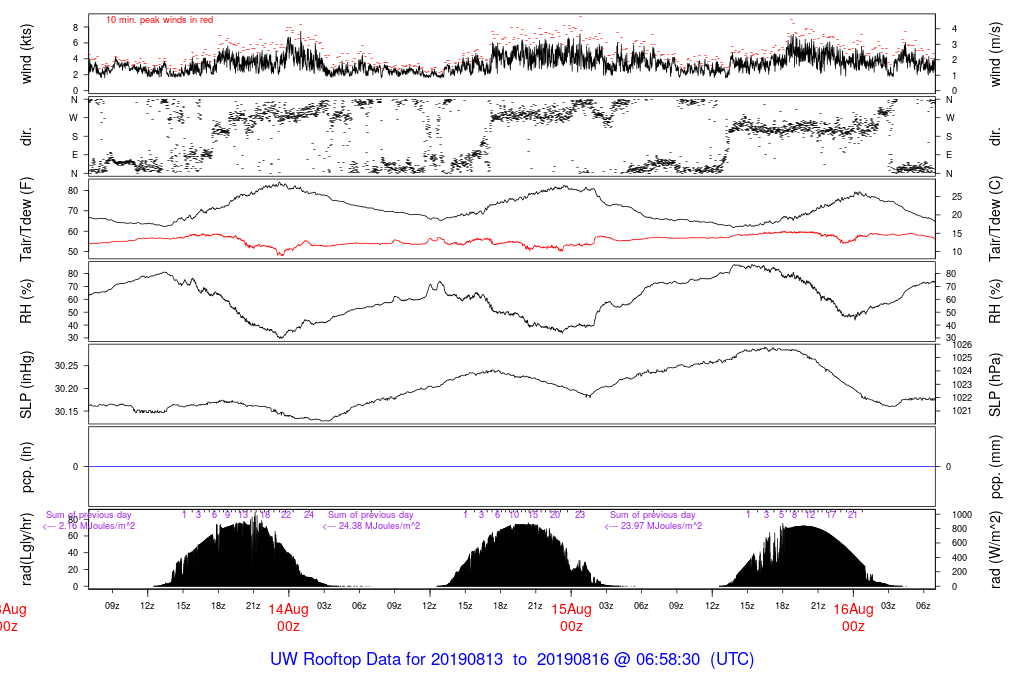Click the 'SLP (hPa)' right axis label
1024x700 pixels.
tap(995, 385)
